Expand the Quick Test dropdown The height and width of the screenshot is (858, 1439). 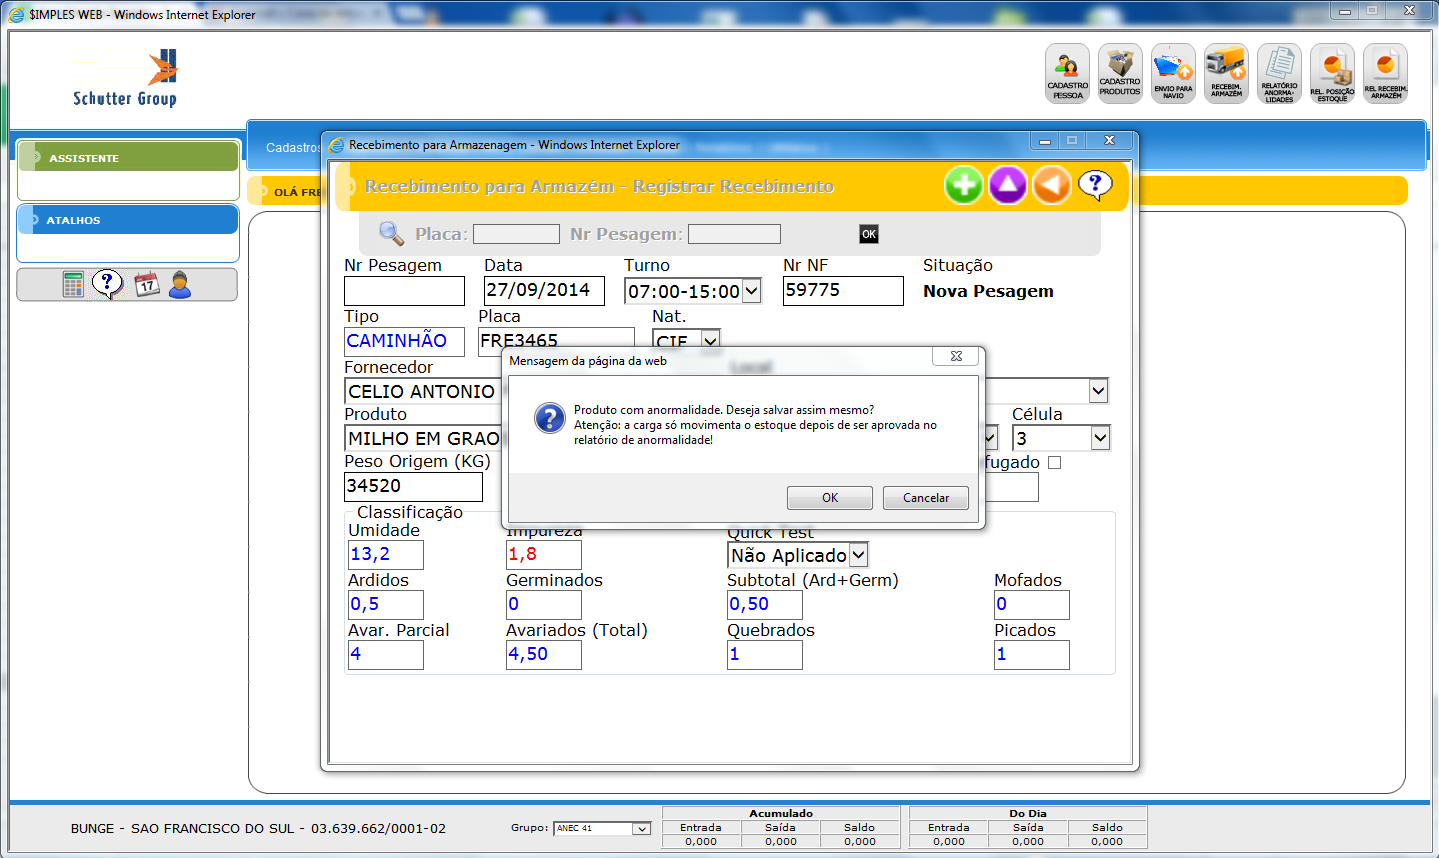coord(858,555)
